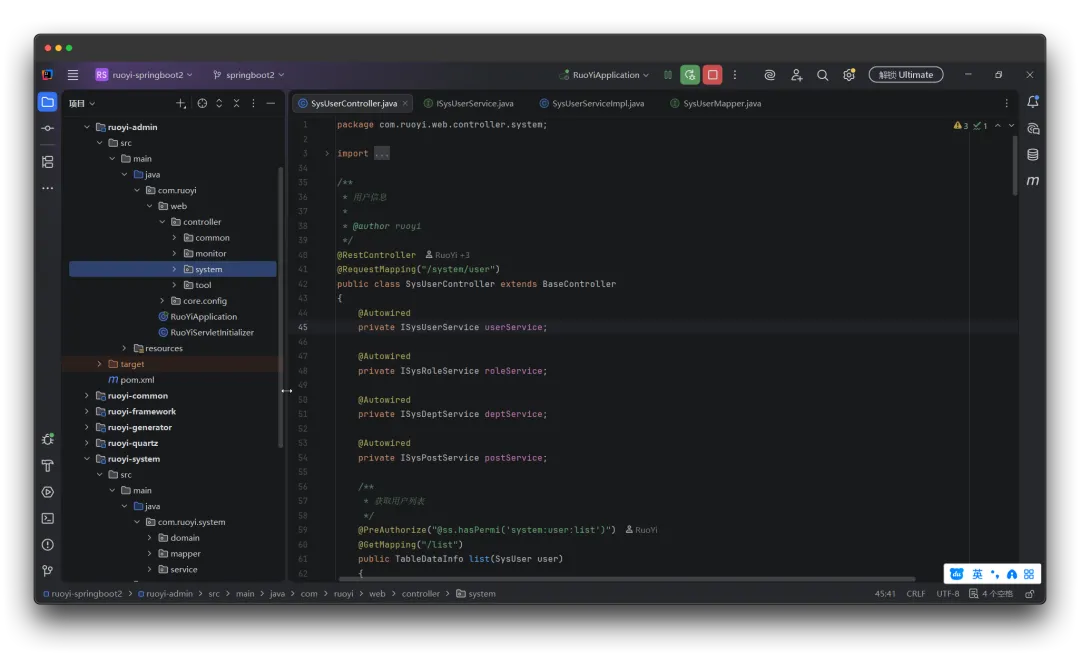Toggle the Problems tool window
This screenshot has width=1080, height=655.
47,545
